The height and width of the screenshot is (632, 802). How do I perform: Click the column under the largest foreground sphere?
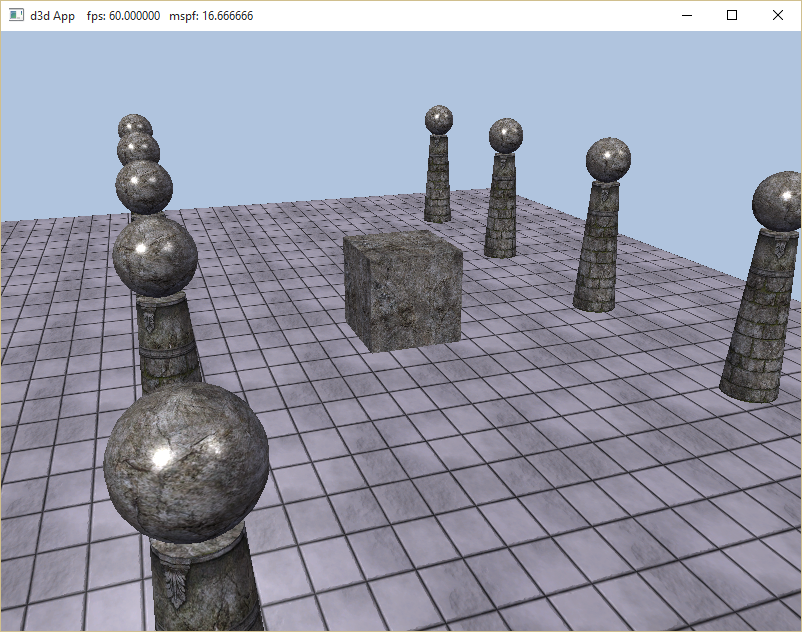205,585
